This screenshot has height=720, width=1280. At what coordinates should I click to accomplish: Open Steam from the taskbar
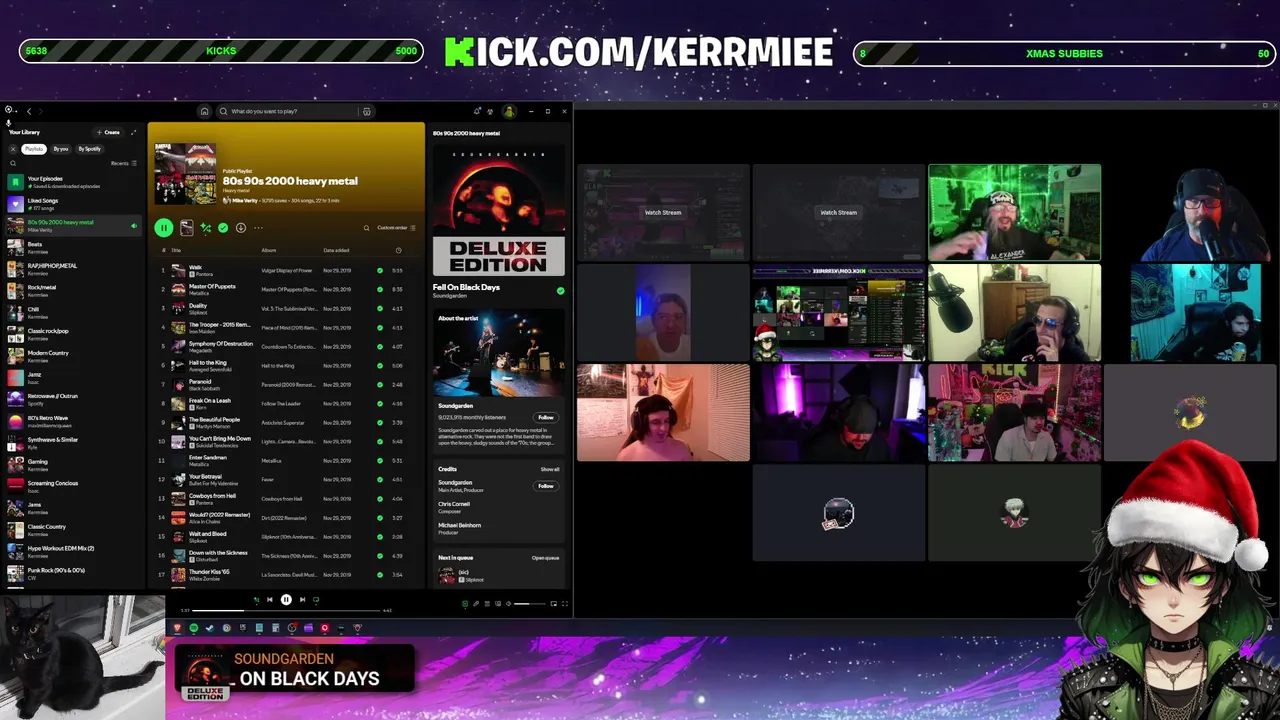coord(210,628)
